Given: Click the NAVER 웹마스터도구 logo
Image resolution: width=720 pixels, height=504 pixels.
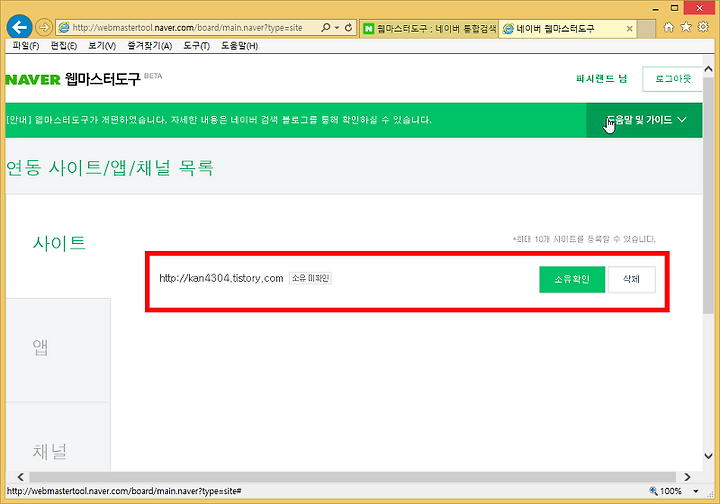Looking at the screenshot, I should tap(73, 79).
